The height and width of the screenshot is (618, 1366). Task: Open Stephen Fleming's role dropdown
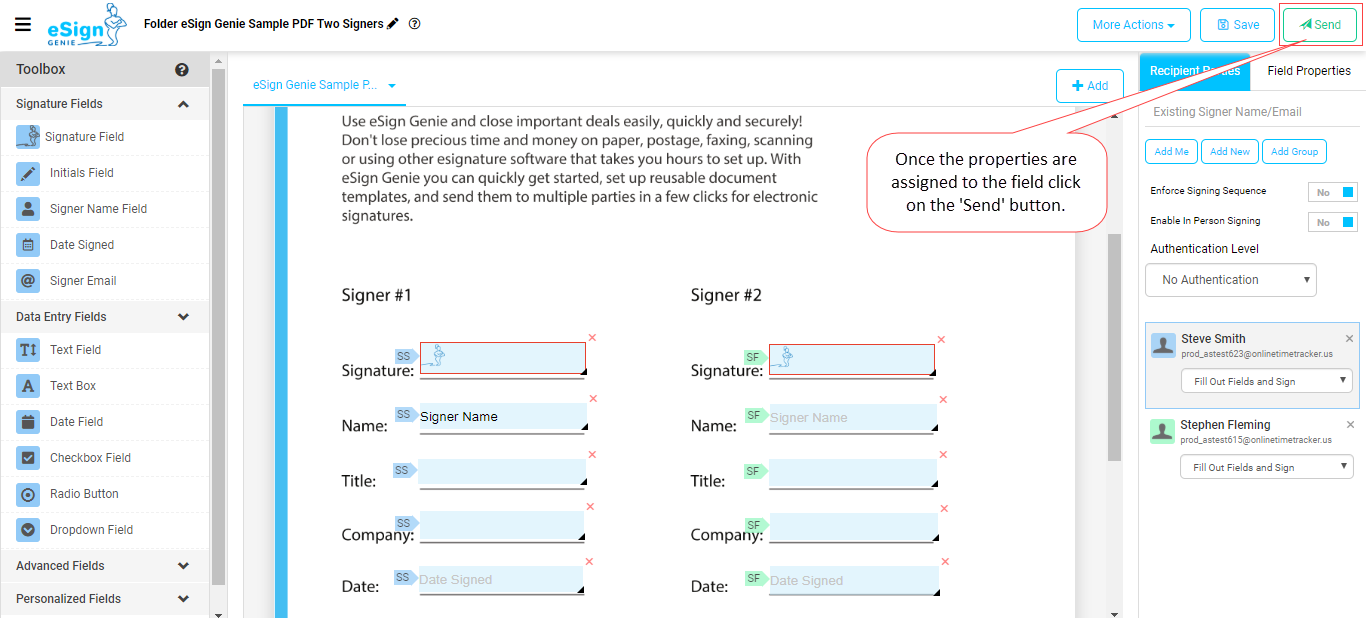[1266, 467]
